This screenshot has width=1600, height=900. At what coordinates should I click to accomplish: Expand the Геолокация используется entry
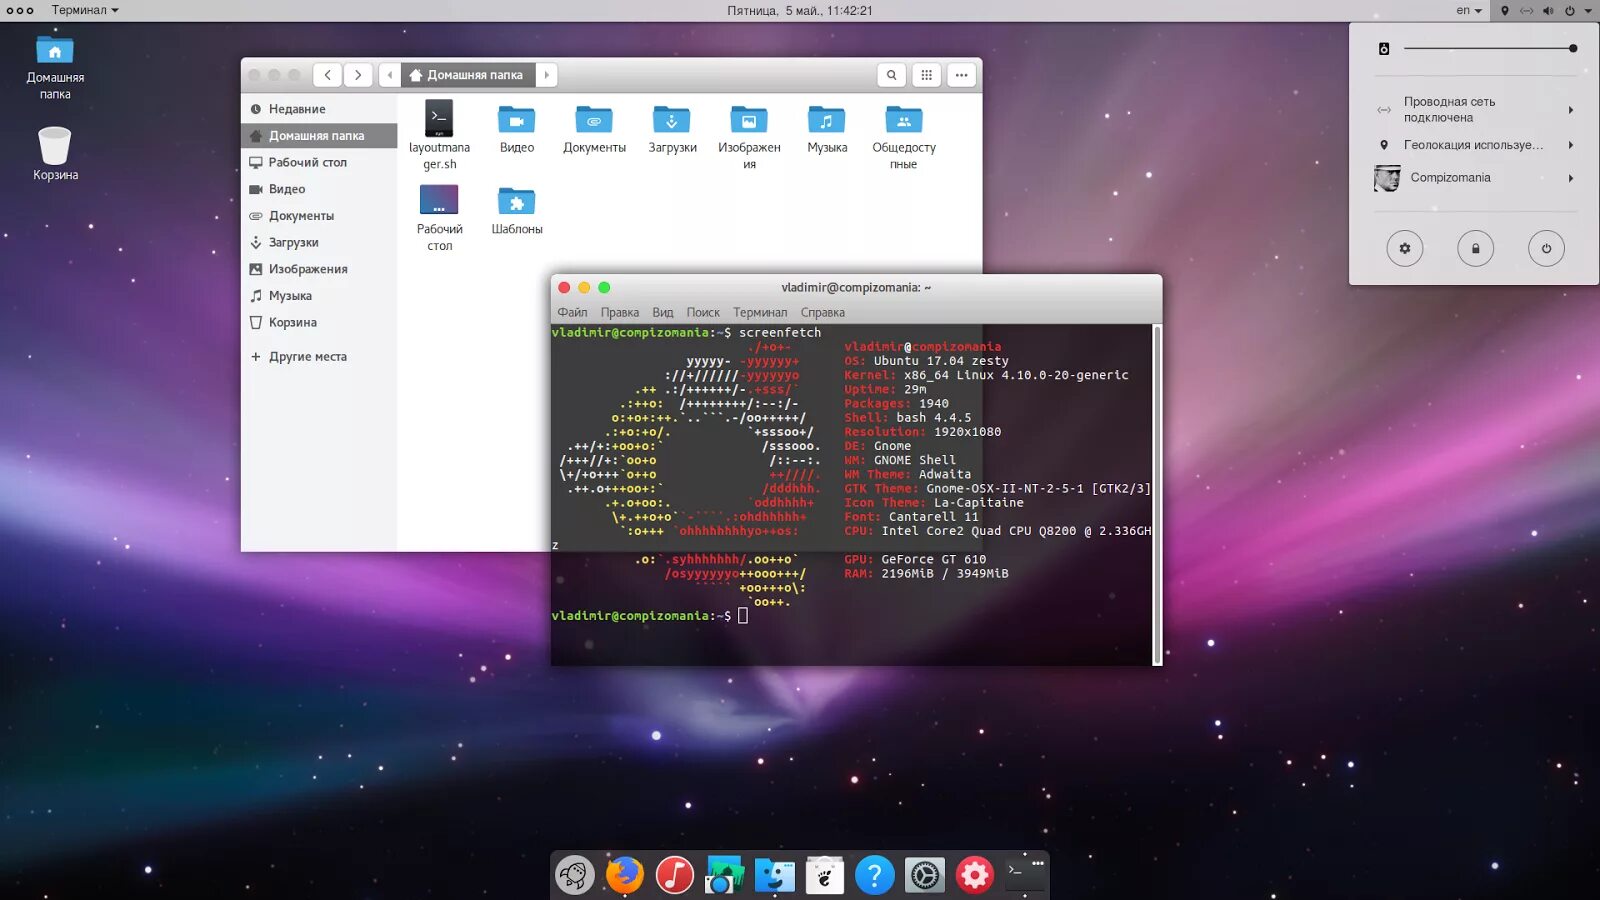pyautogui.click(x=1475, y=145)
